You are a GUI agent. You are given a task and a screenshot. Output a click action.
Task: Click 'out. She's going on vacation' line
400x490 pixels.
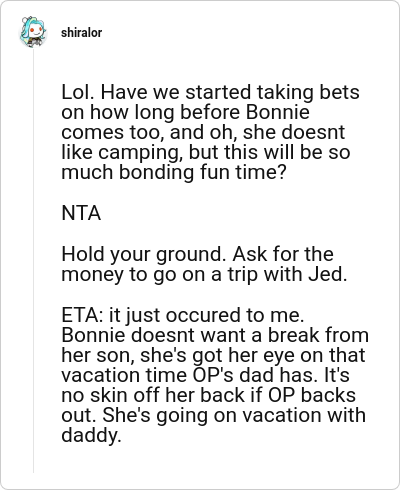[x=213, y=415]
